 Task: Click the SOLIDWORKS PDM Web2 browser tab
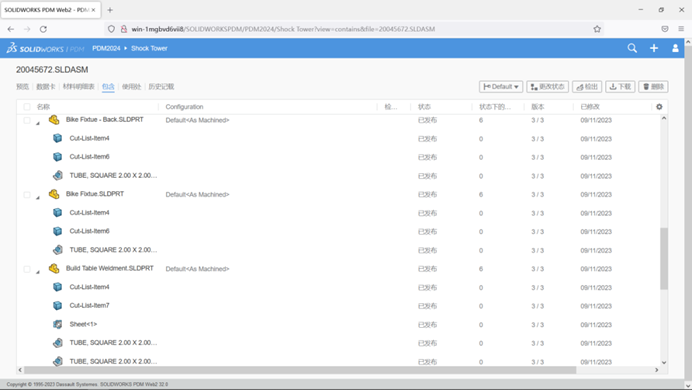[x=50, y=10]
